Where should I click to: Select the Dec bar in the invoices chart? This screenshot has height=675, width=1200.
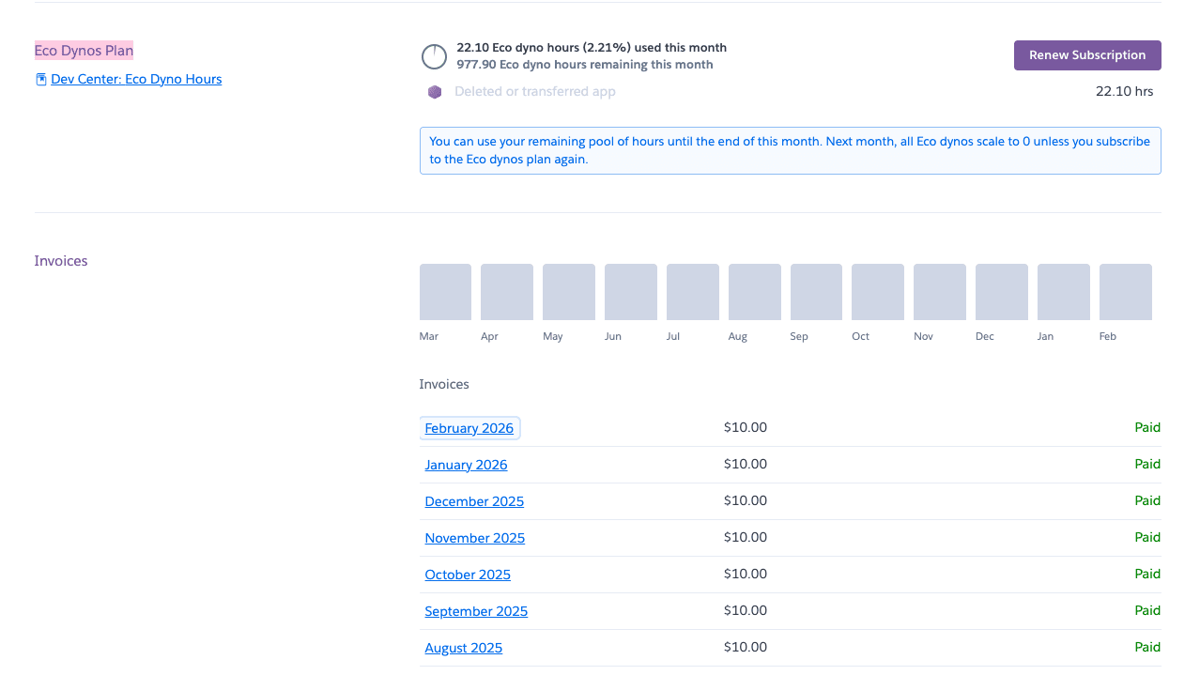click(1001, 292)
